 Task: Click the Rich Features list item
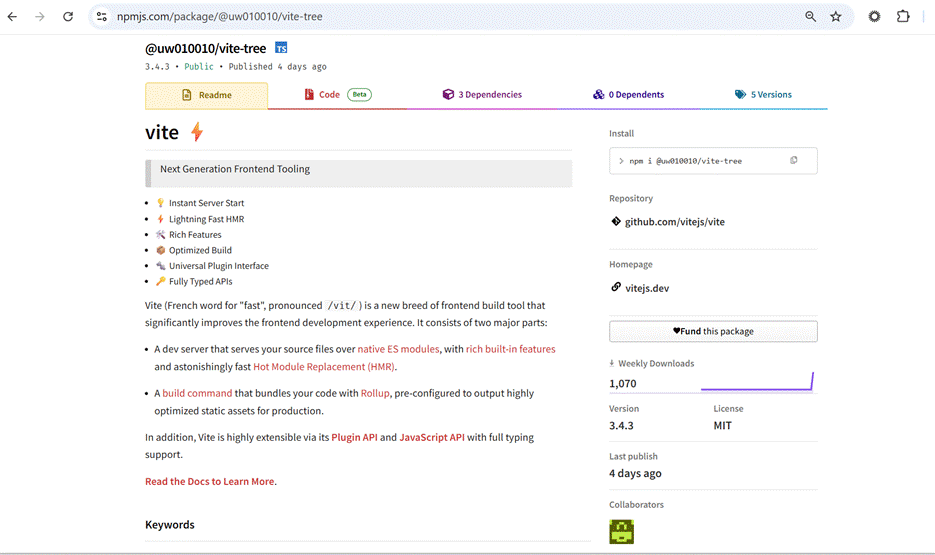pyautogui.click(x=195, y=235)
